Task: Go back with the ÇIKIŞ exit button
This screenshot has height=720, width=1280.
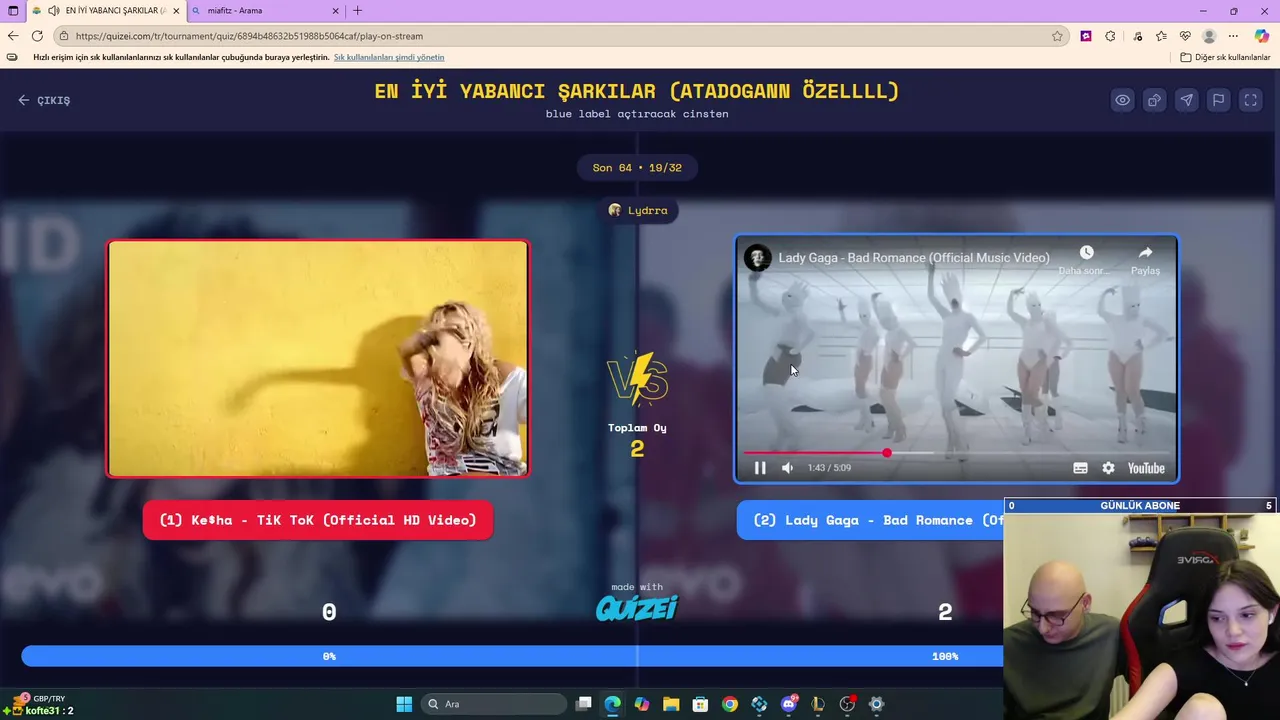Action: tap(44, 100)
